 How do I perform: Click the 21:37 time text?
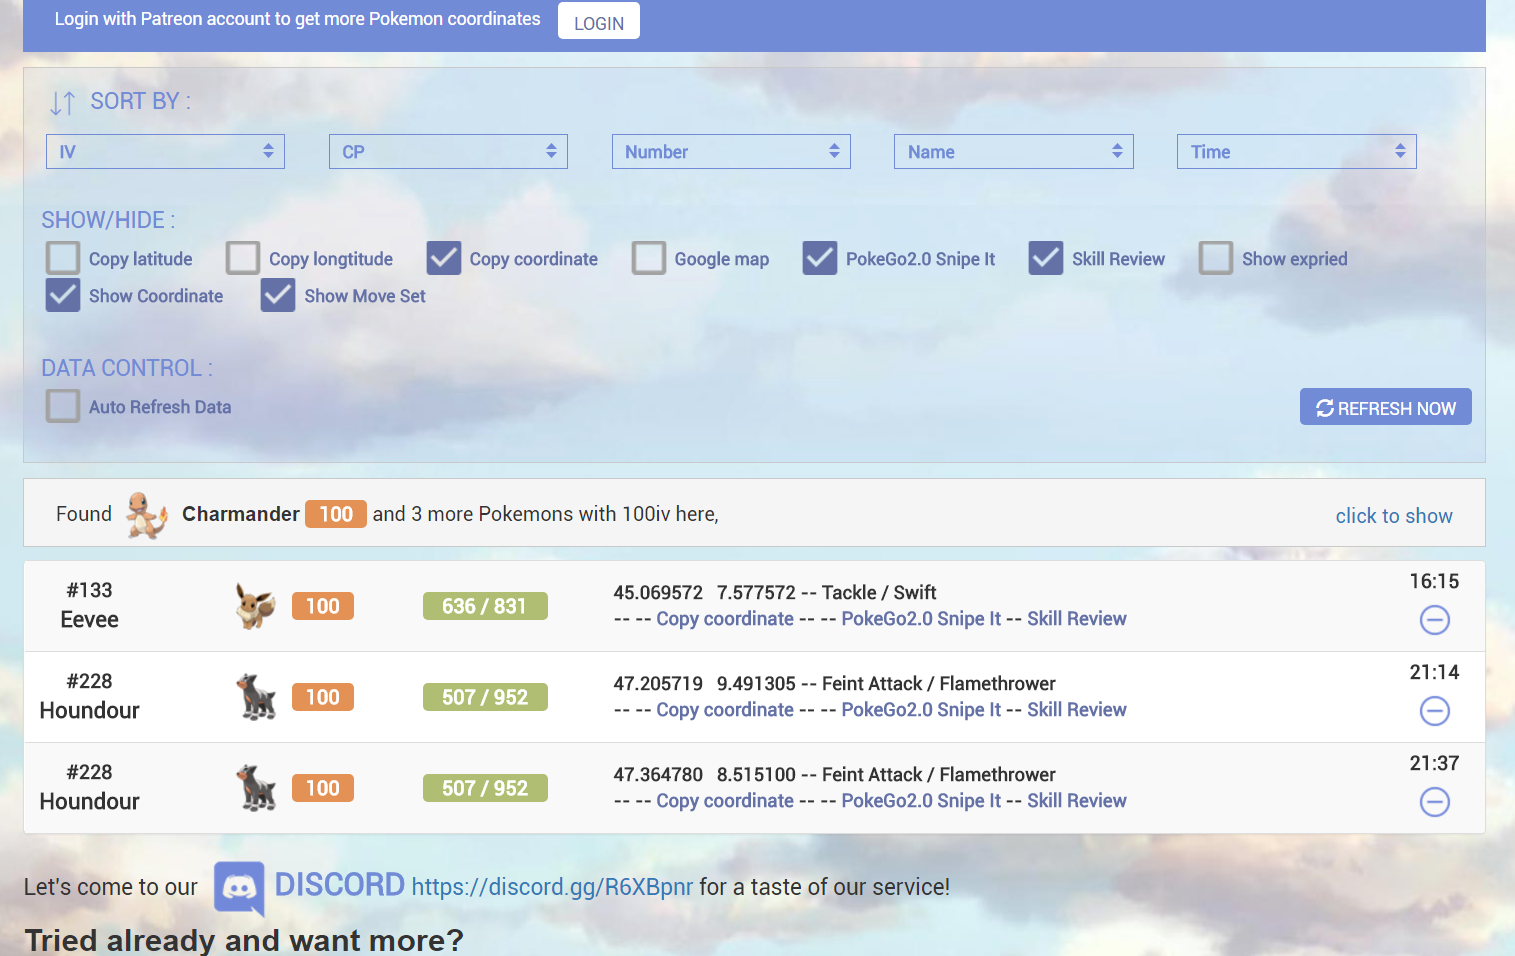pos(1434,764)
